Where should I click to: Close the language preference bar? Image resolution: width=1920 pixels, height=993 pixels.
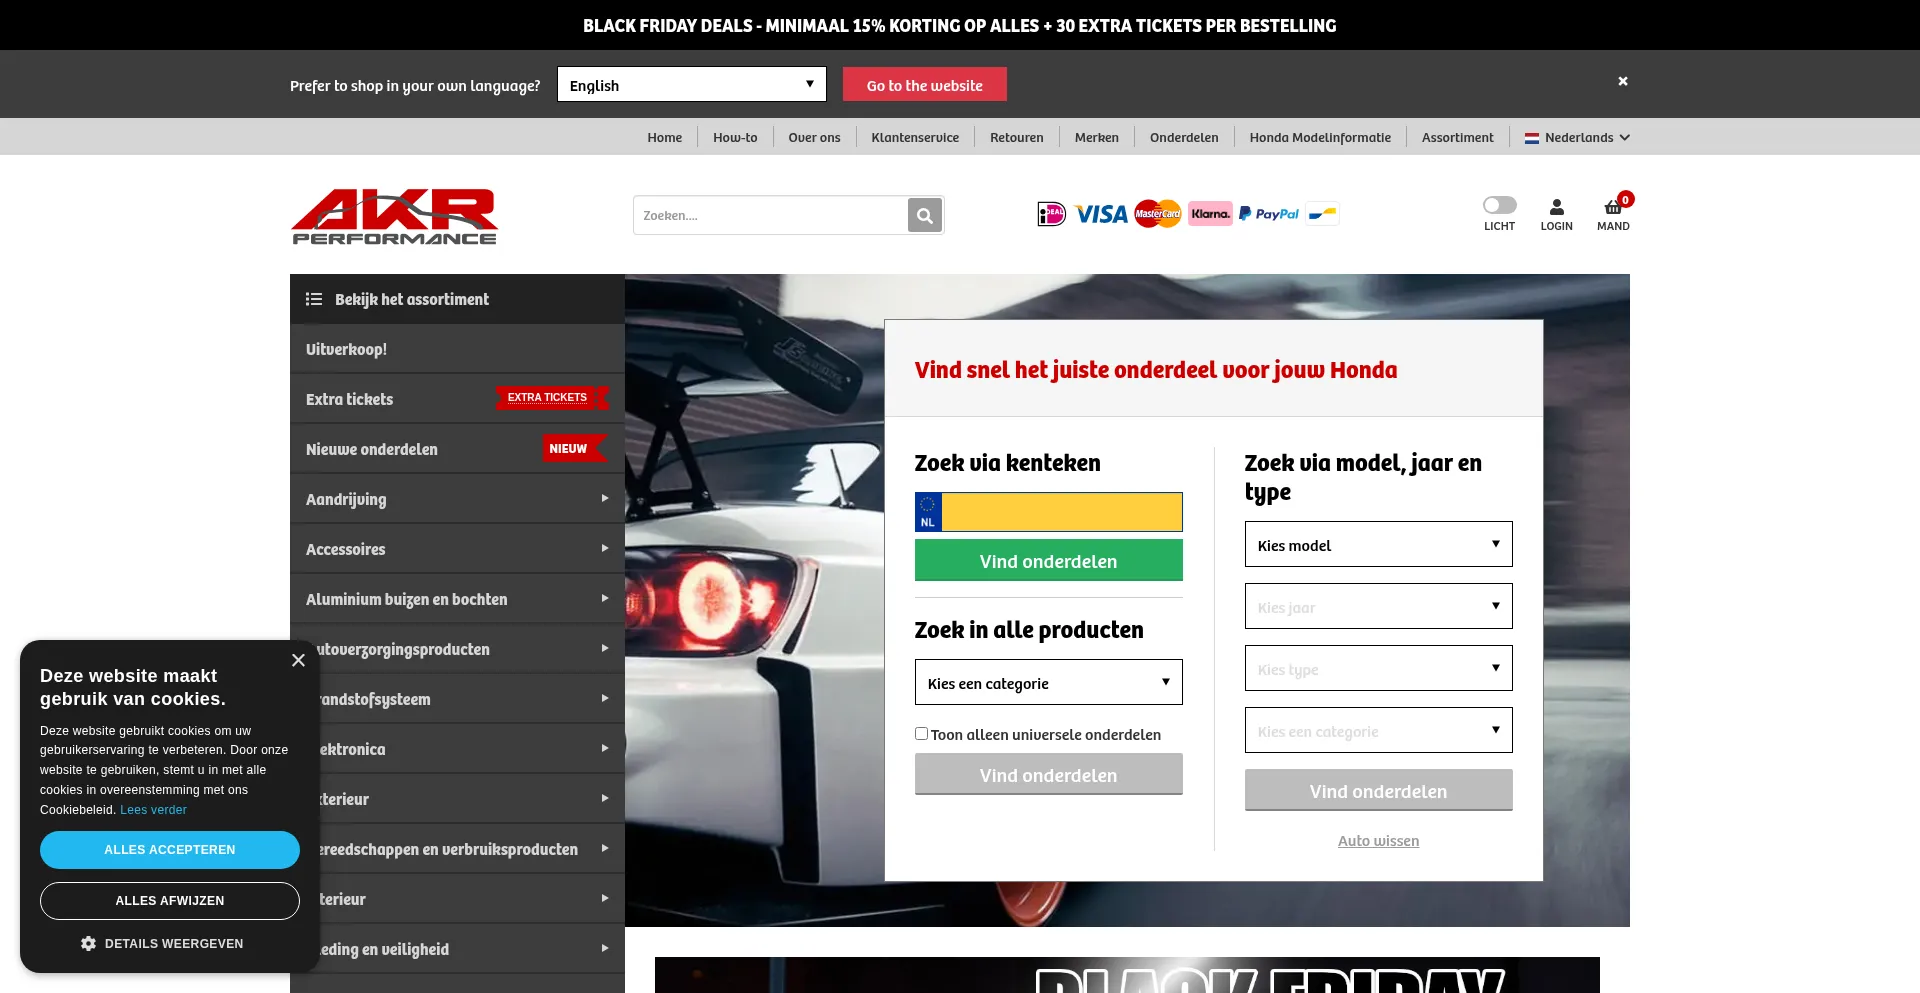pyautogui.click(x=1623, y=81)
